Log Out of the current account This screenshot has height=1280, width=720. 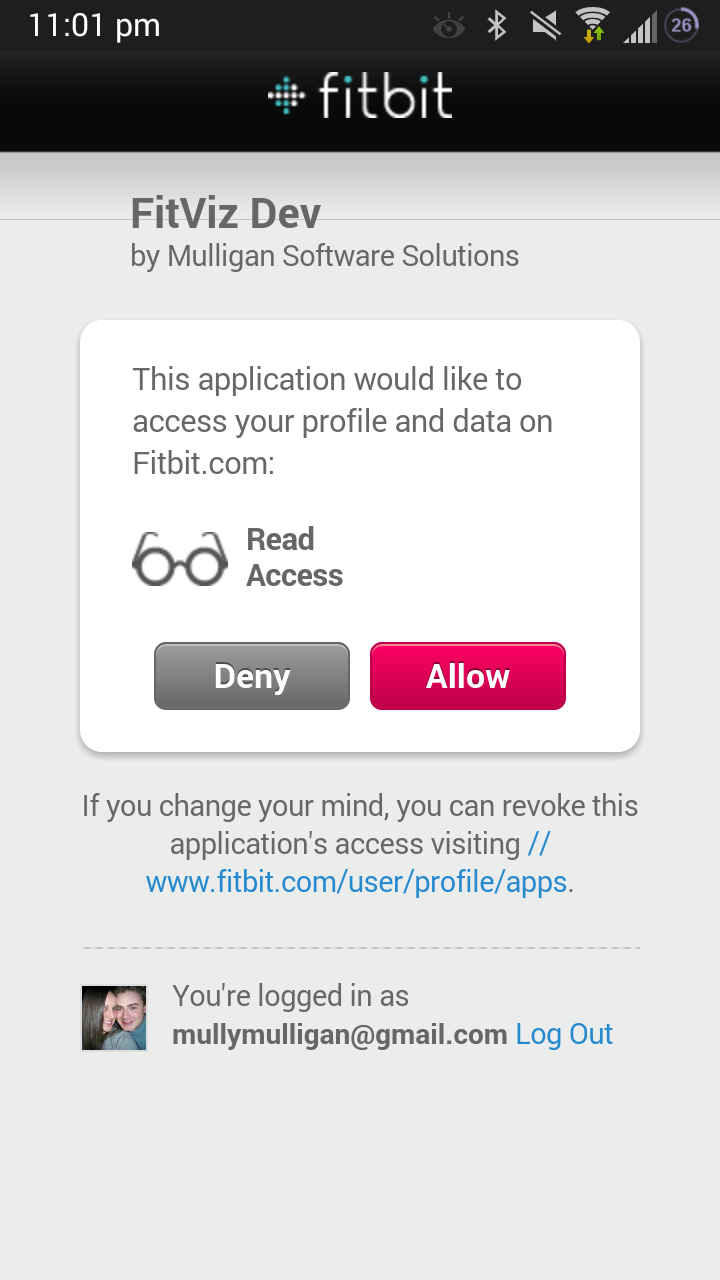click(564, 1034)
